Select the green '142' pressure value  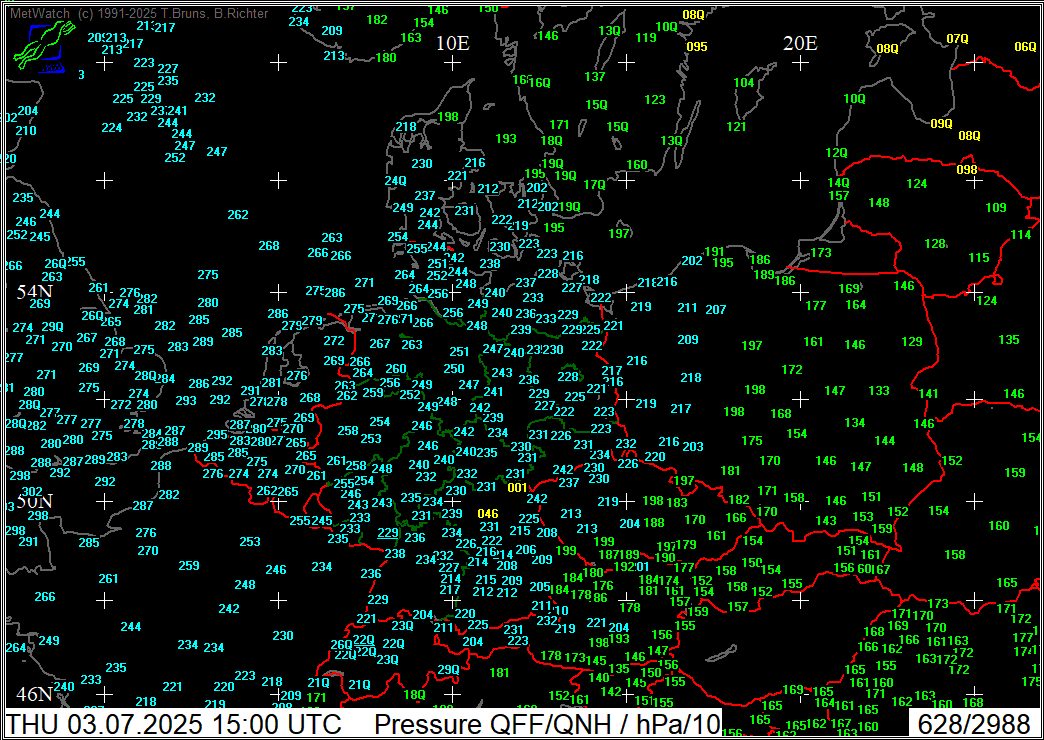pos(611,691)
